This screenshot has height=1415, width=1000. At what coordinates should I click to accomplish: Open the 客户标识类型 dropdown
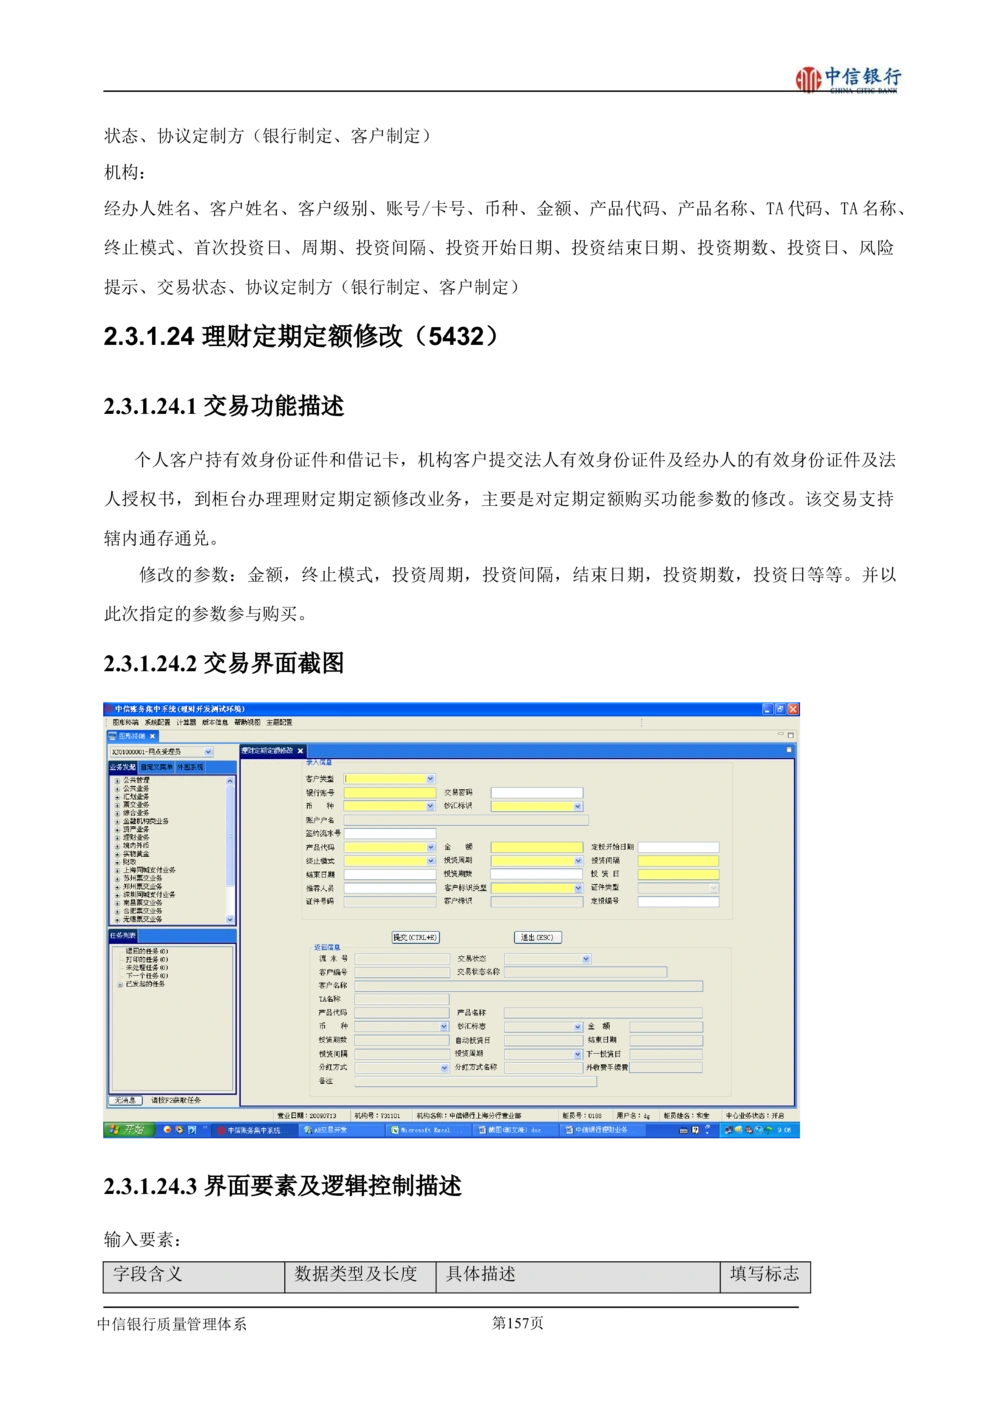(577, 888)
